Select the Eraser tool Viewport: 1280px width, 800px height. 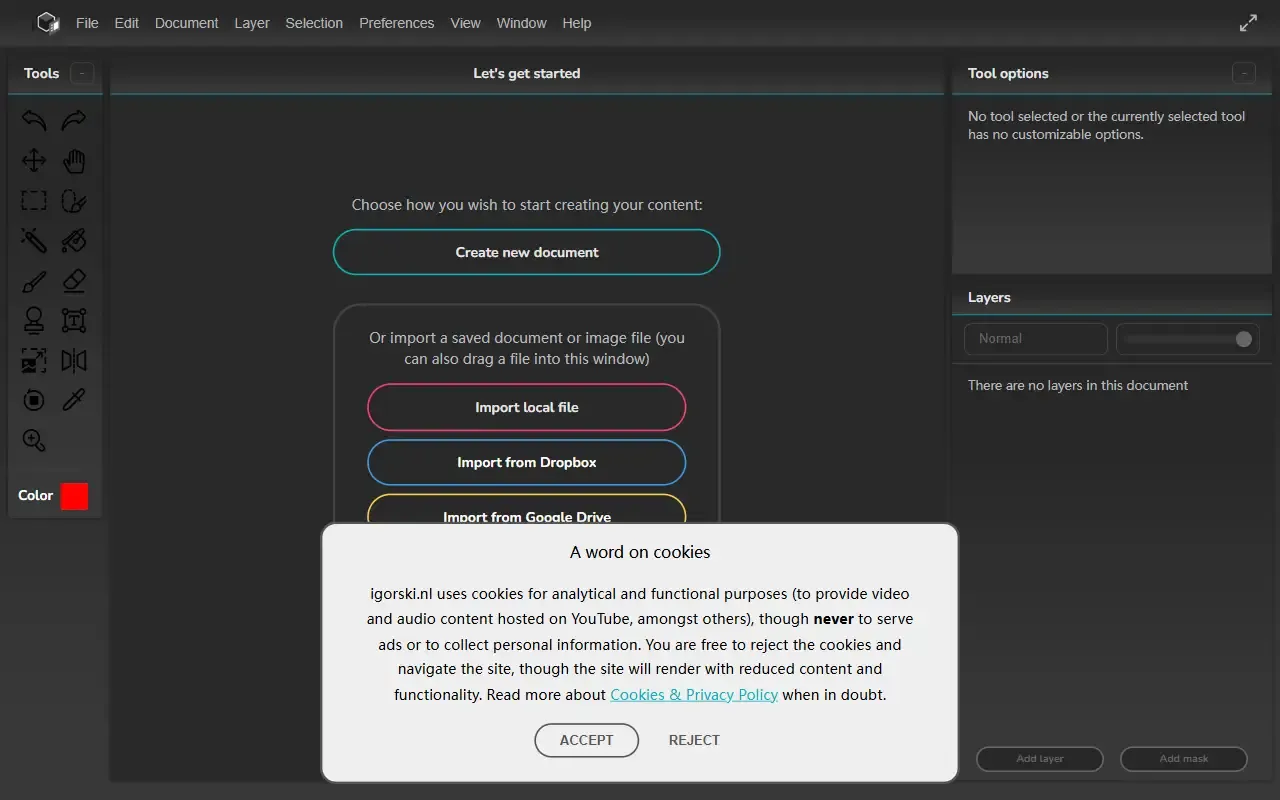74,281
